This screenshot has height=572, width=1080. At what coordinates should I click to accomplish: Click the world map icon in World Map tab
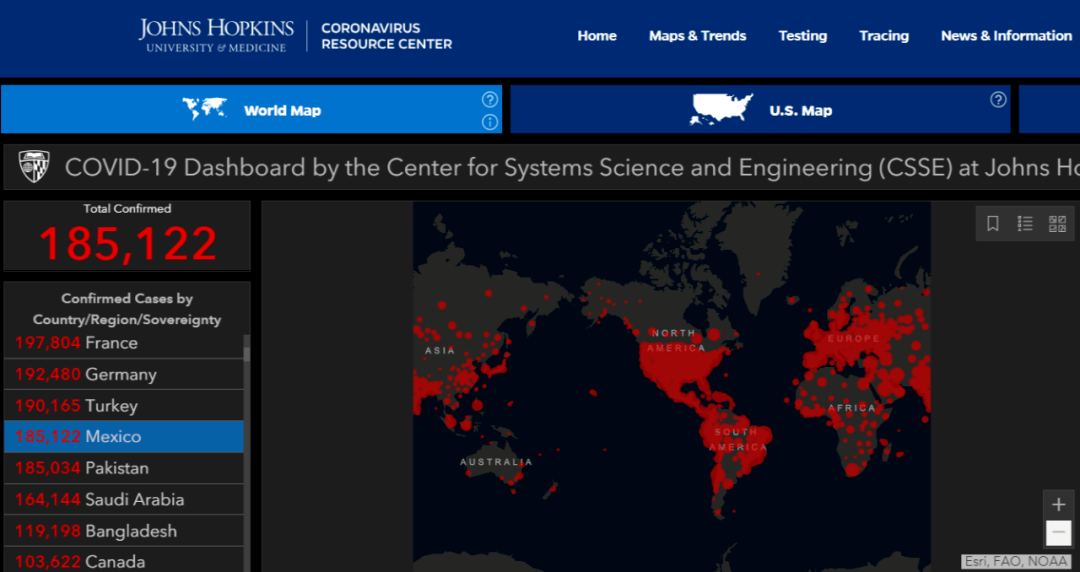[x=205, y=108]
